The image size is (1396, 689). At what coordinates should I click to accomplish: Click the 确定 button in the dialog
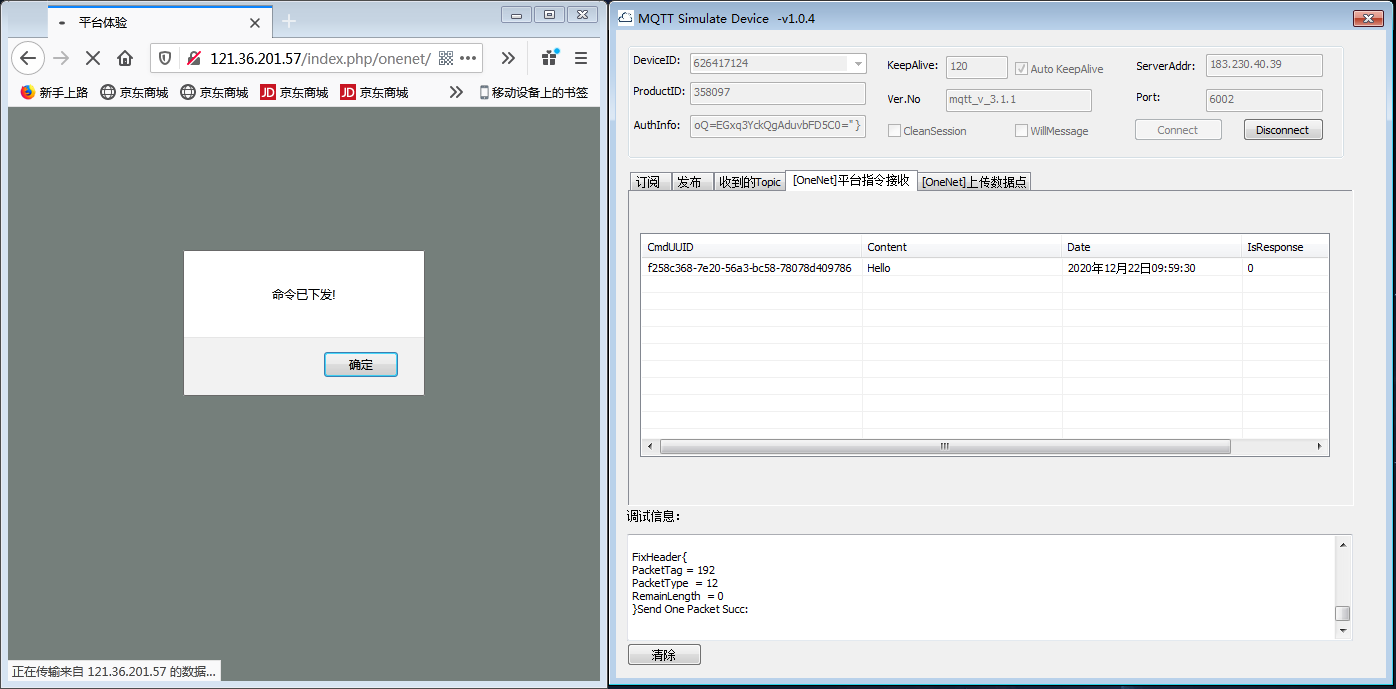coord(360,365)
